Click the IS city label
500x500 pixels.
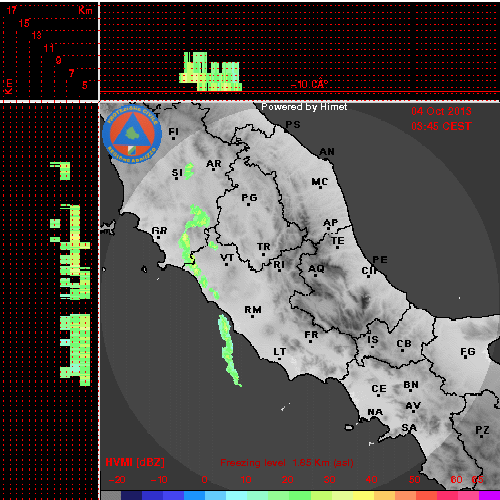373,340
